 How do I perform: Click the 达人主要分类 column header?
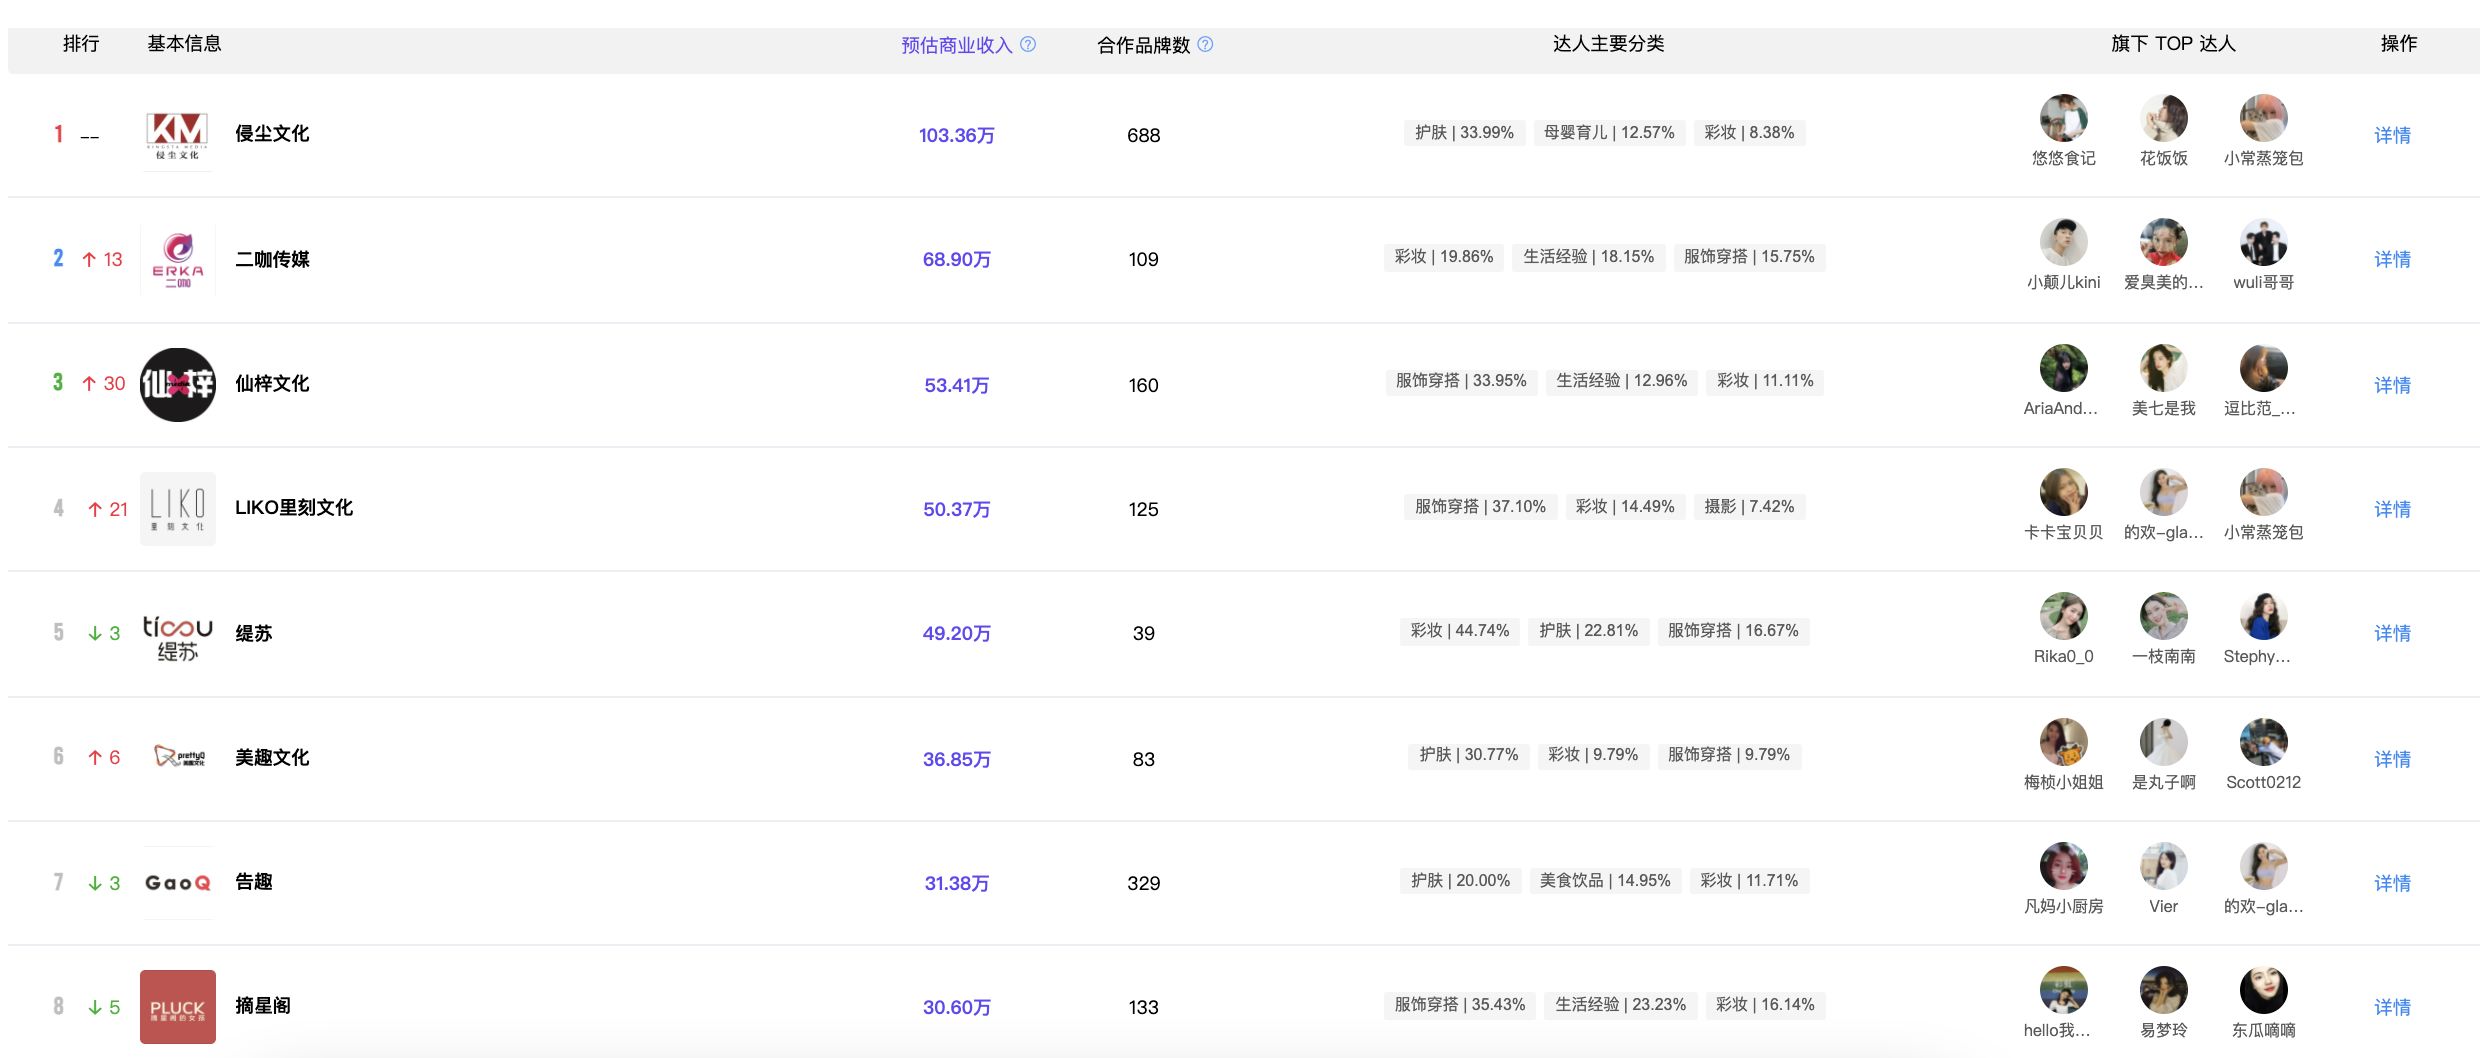(1608, 43)
